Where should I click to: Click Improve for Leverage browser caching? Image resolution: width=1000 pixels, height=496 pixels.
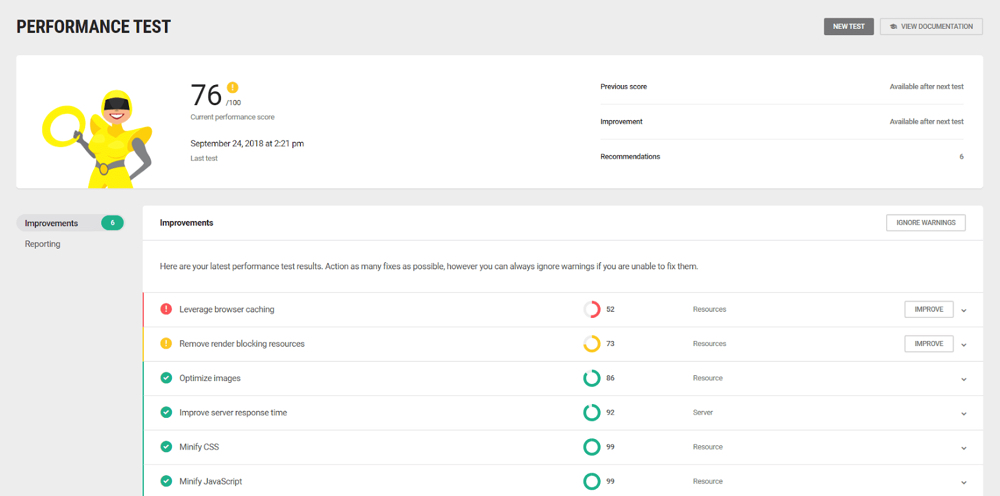click(929, 309)
